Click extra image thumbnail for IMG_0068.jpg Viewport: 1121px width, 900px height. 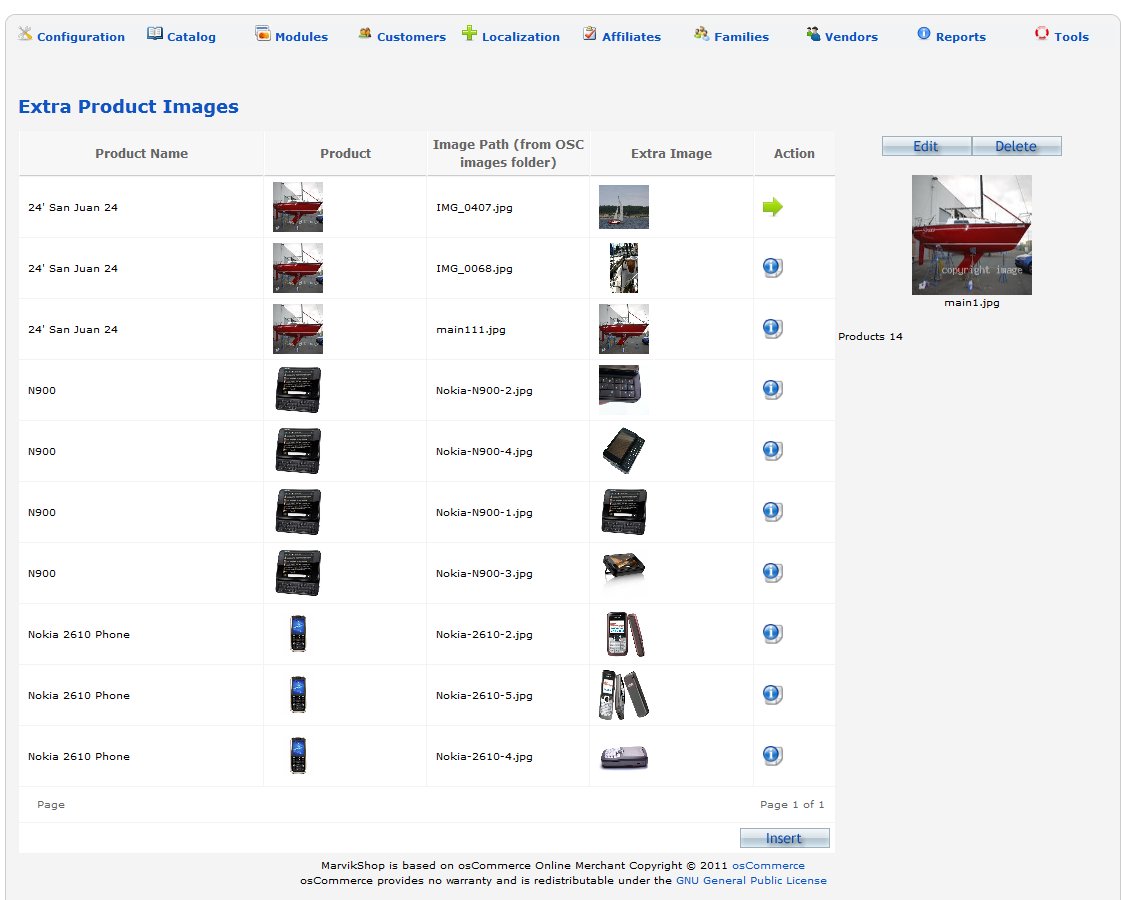pos(623,268)
